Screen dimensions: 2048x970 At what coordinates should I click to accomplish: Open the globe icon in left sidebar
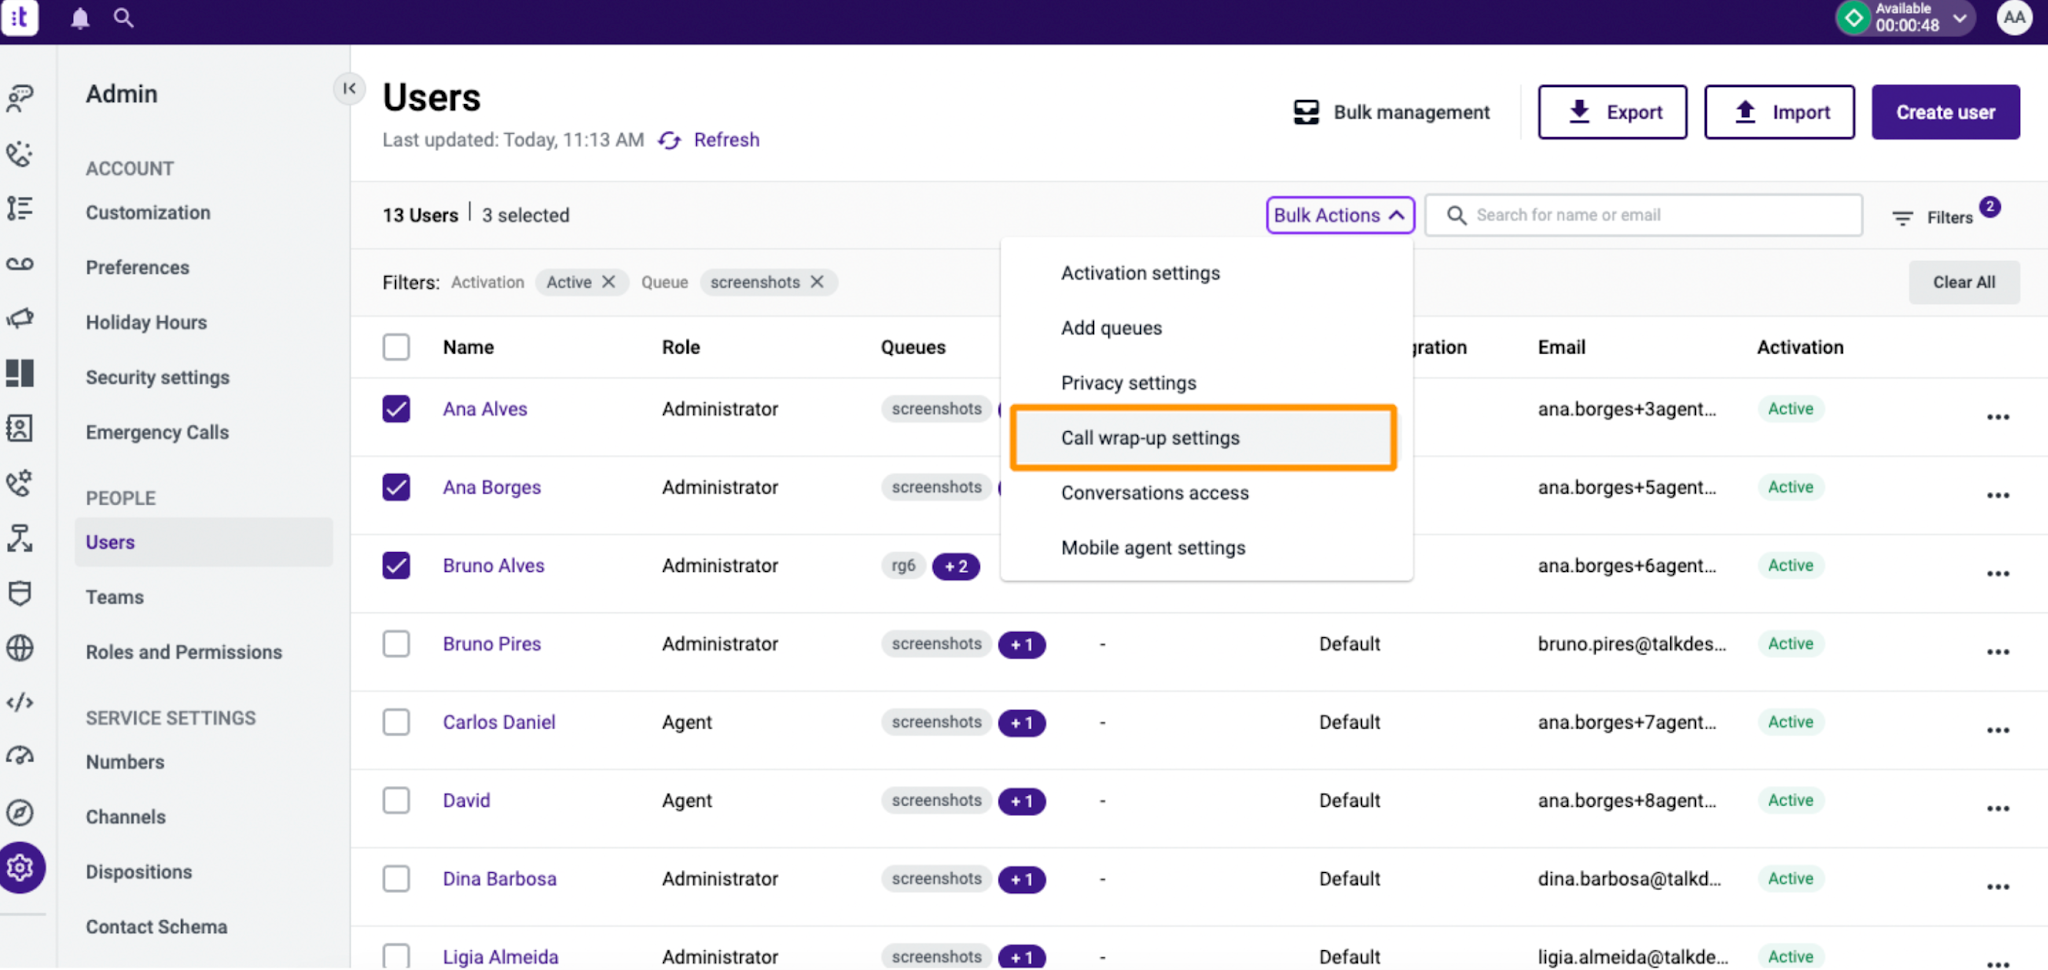[20, 648]
